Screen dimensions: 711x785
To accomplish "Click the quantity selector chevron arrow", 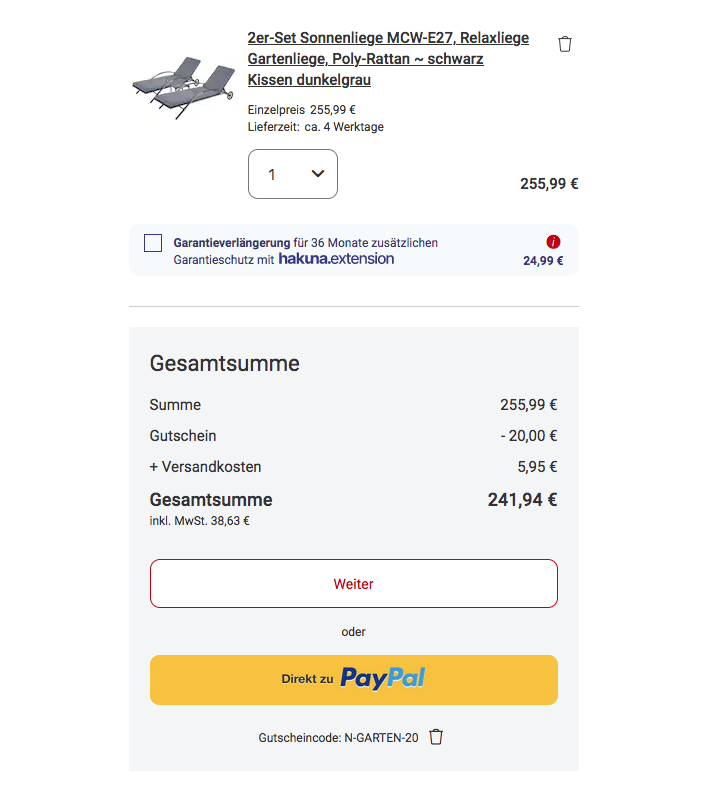I will [x=318, y=174].
